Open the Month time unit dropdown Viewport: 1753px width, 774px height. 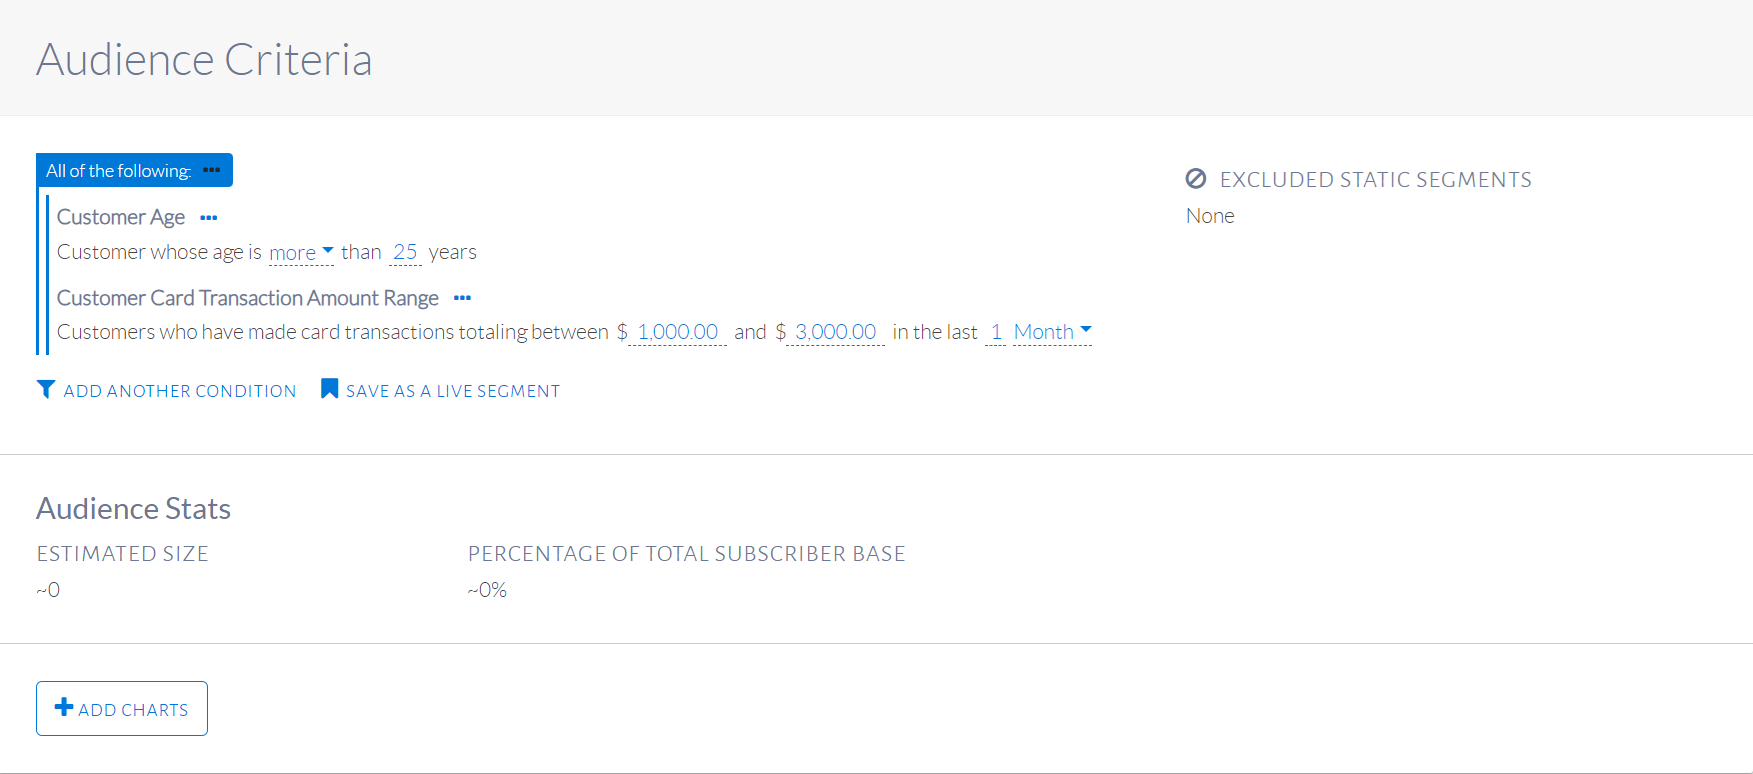click(x=1052, y=332)
